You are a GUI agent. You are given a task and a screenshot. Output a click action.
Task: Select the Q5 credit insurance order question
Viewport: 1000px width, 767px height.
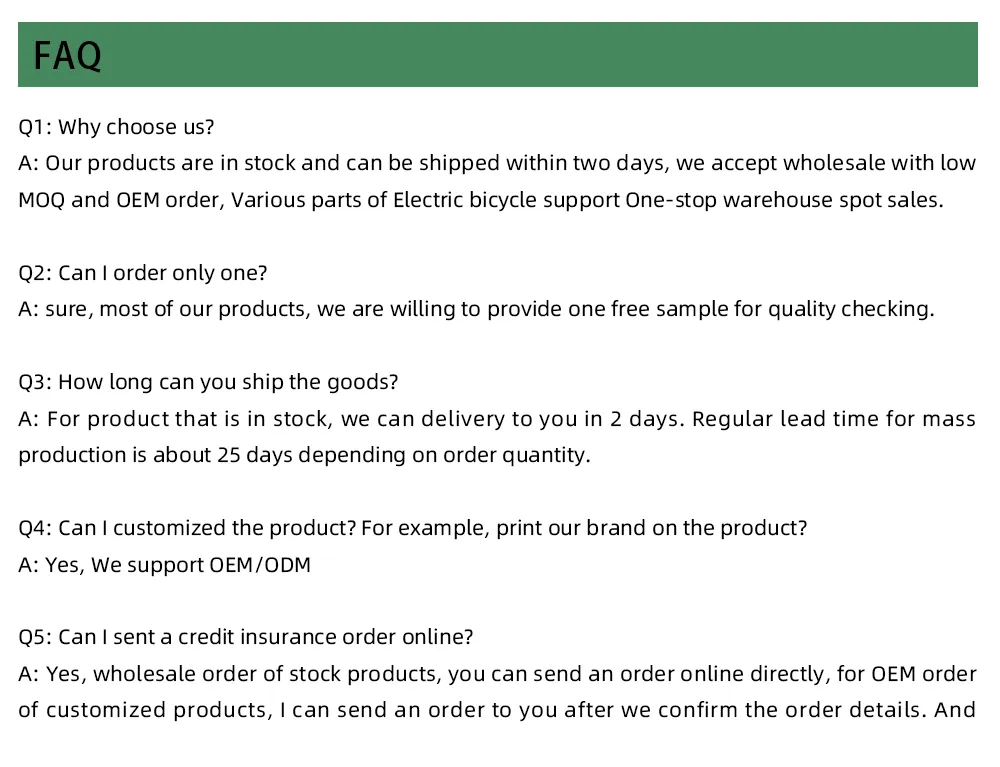point(246,637)
